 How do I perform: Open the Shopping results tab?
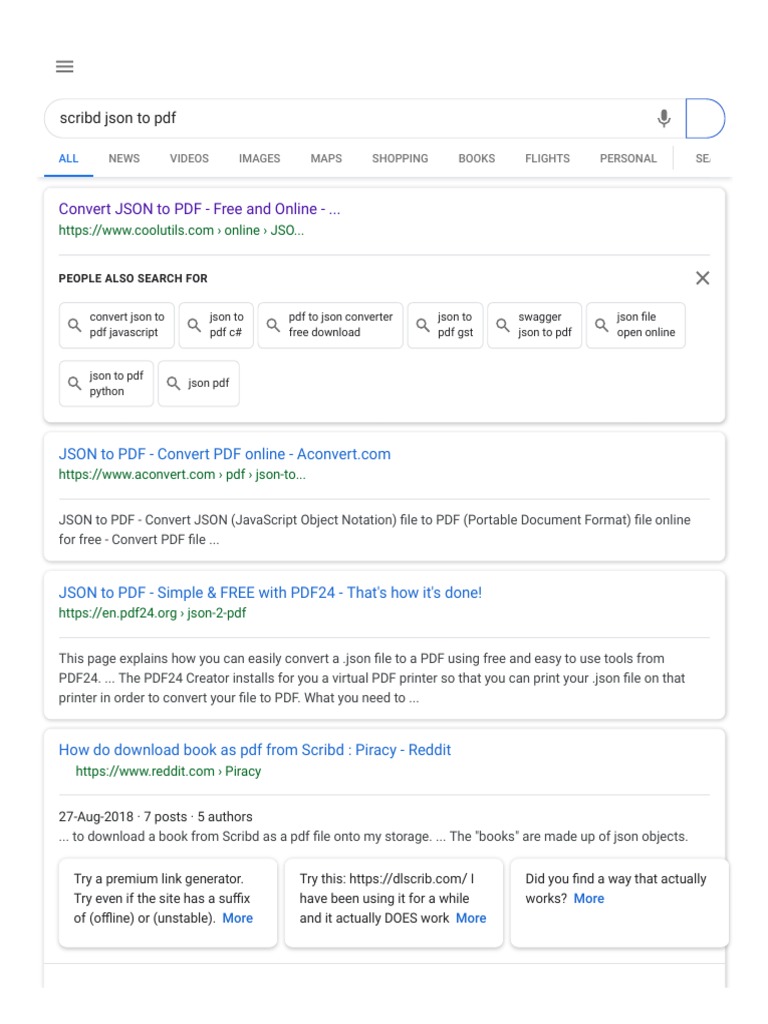tap(400, 158)
